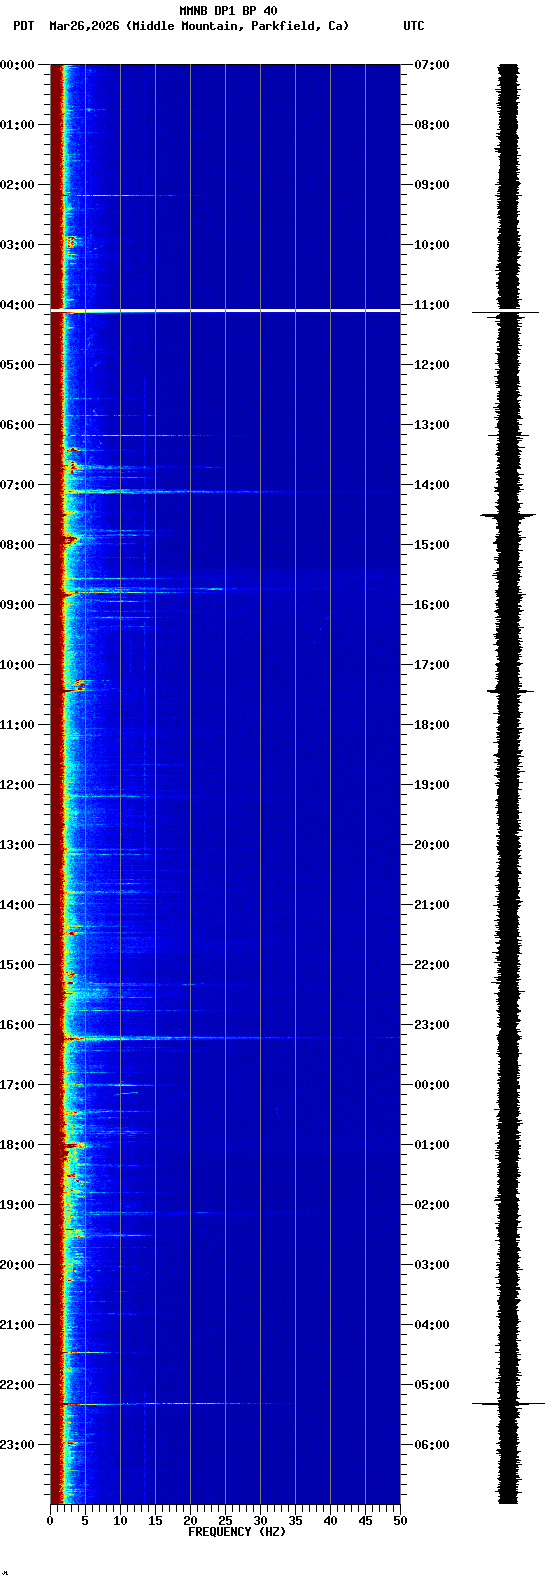Screen dimensions: 552x1584
Task: Click the seismogram spike near 07:30 PDT
Action: click(508, 515)
